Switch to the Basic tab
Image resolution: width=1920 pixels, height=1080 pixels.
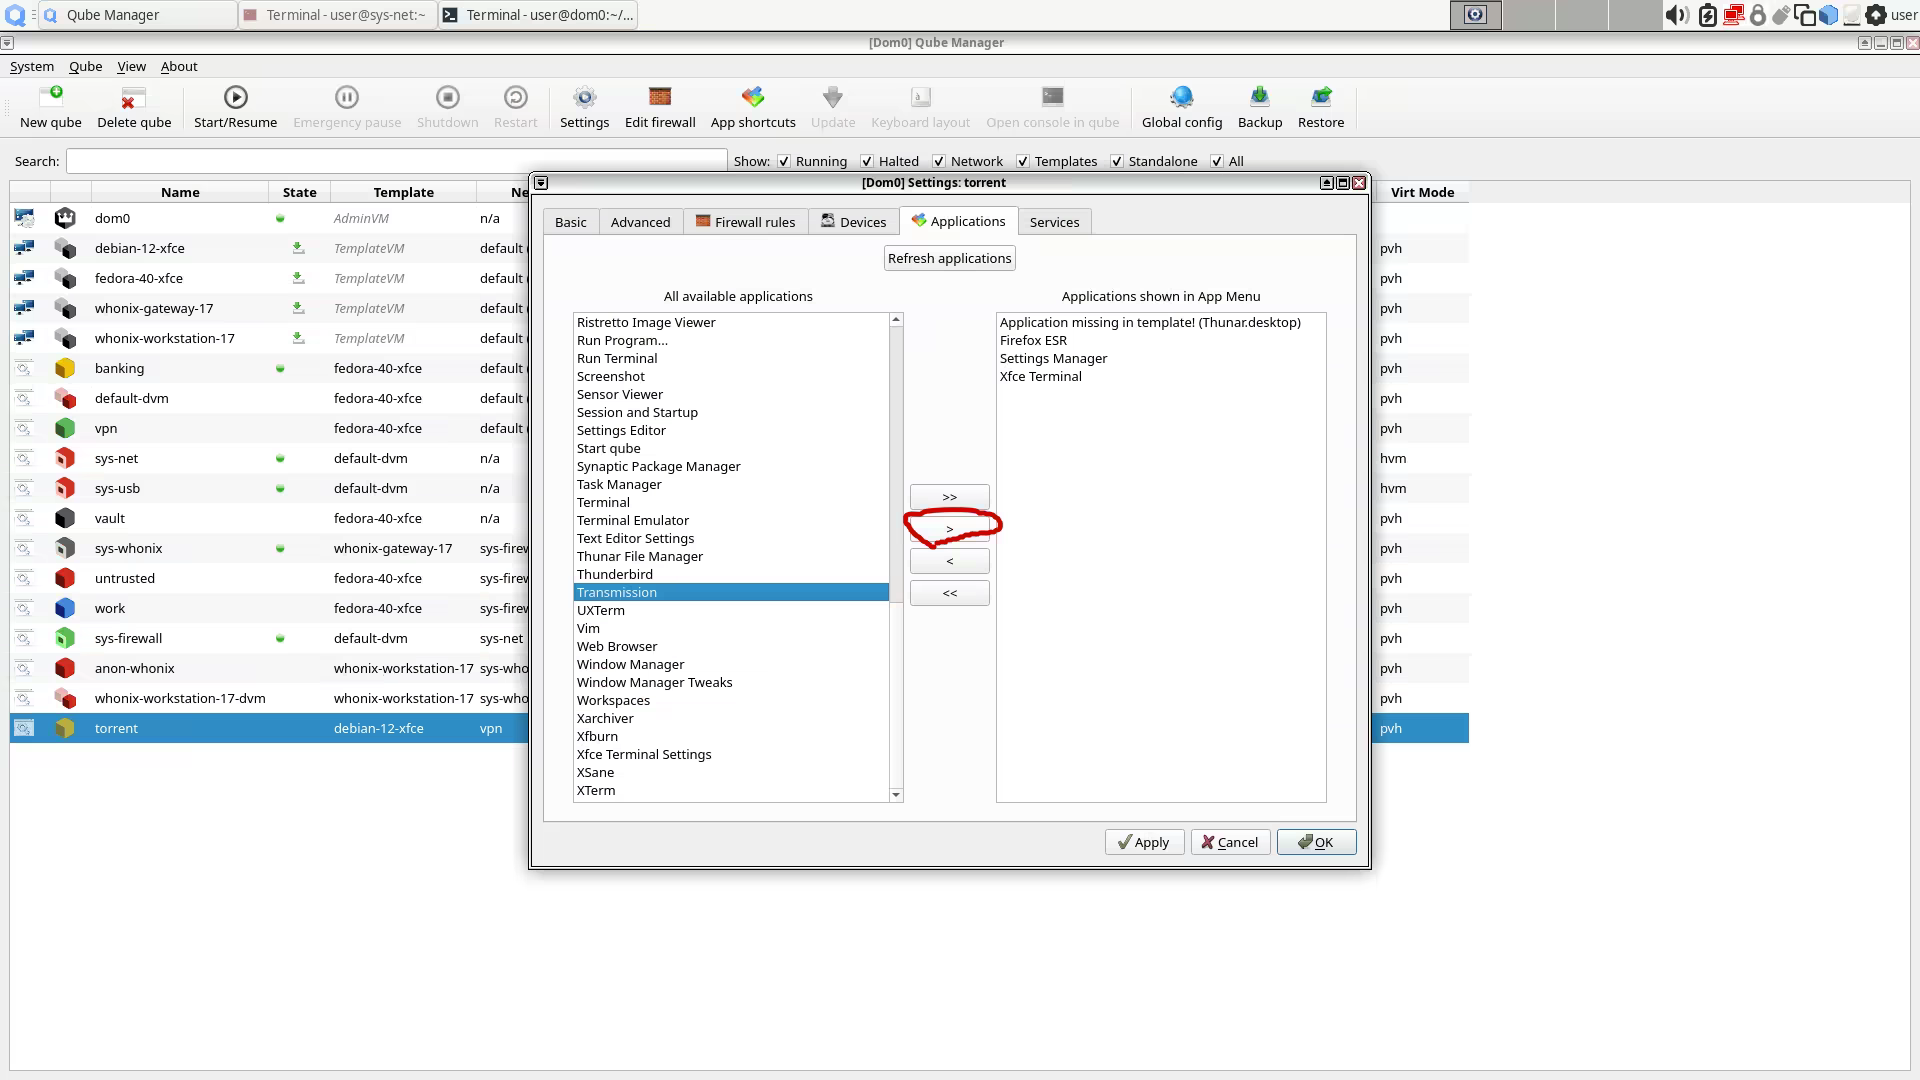pyautogui.click(x=571, y=222)
